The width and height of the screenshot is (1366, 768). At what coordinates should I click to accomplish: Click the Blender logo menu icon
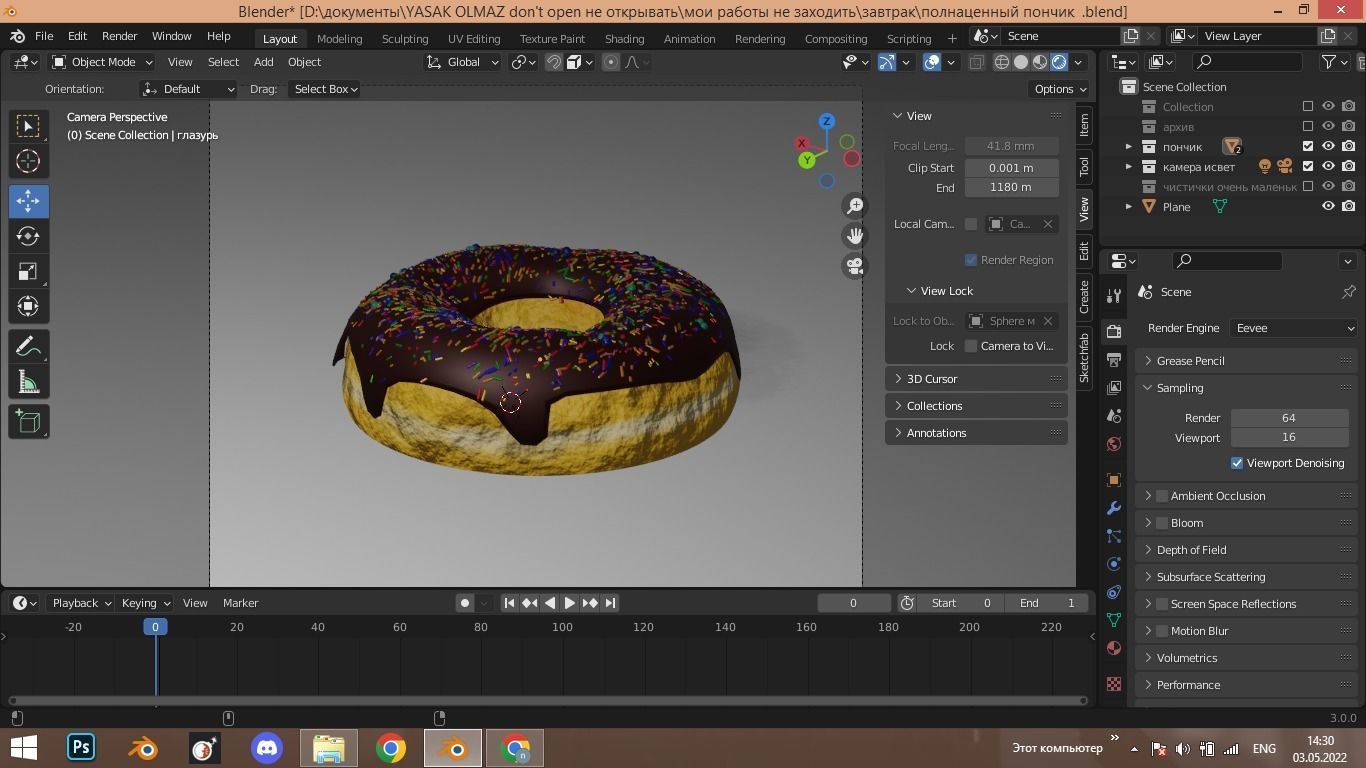pyautogui.click(x=17, y=36)
